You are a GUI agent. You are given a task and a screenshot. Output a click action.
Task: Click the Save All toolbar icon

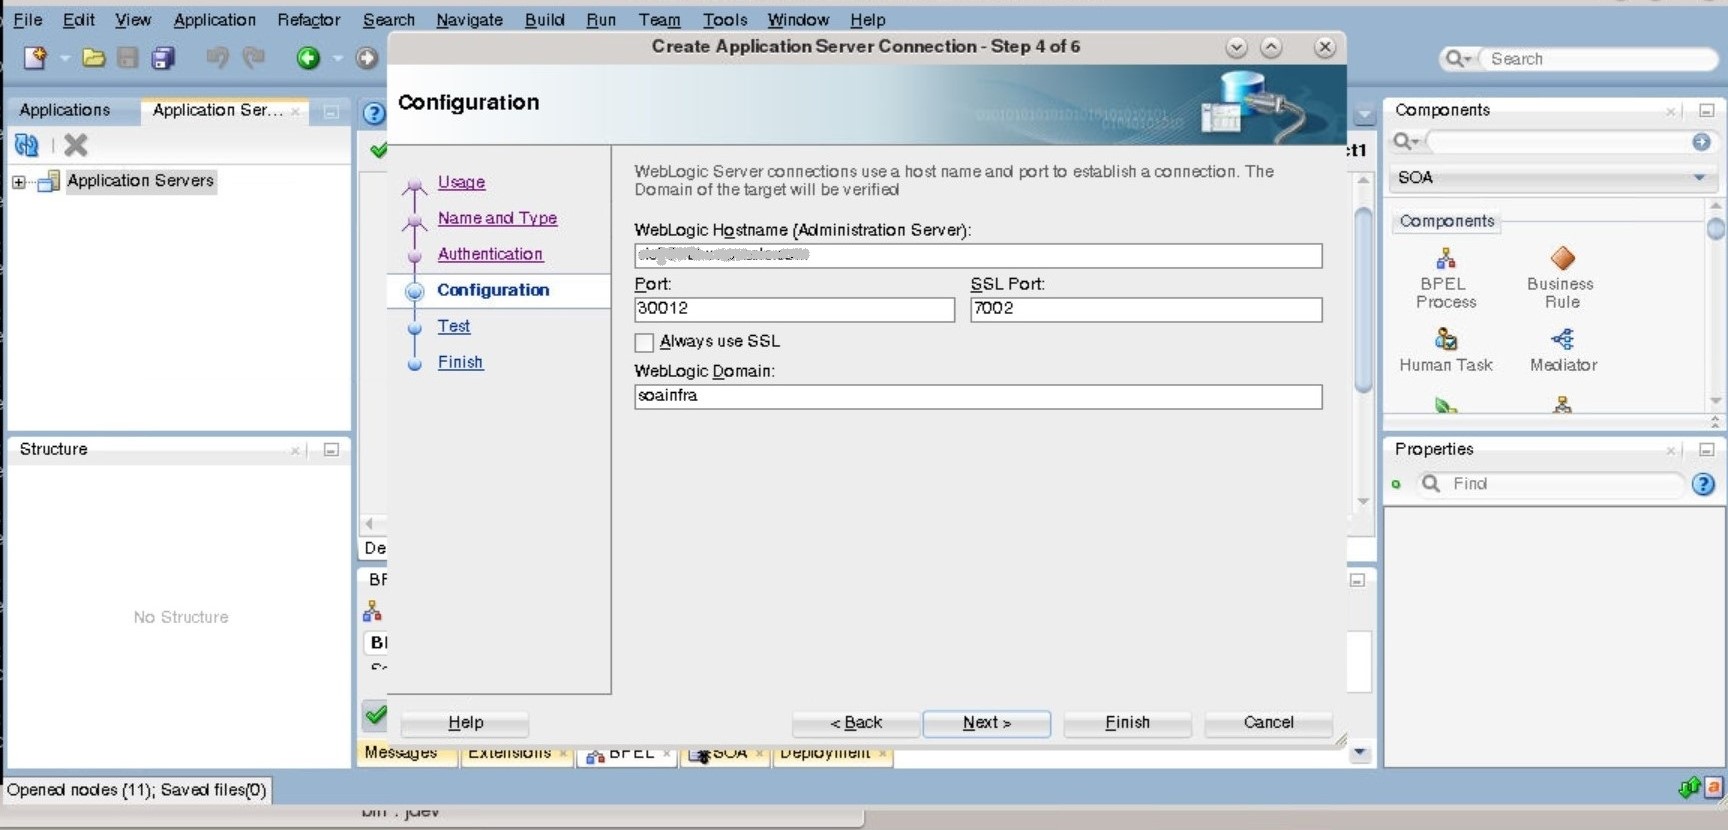pyautogui.click(x=163, y=58)
